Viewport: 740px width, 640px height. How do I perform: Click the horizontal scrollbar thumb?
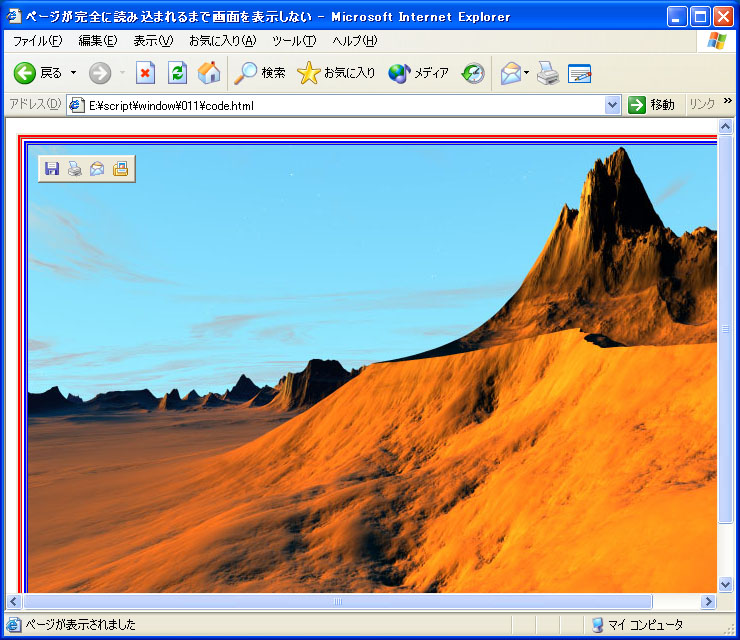click(x=338, y=601)
